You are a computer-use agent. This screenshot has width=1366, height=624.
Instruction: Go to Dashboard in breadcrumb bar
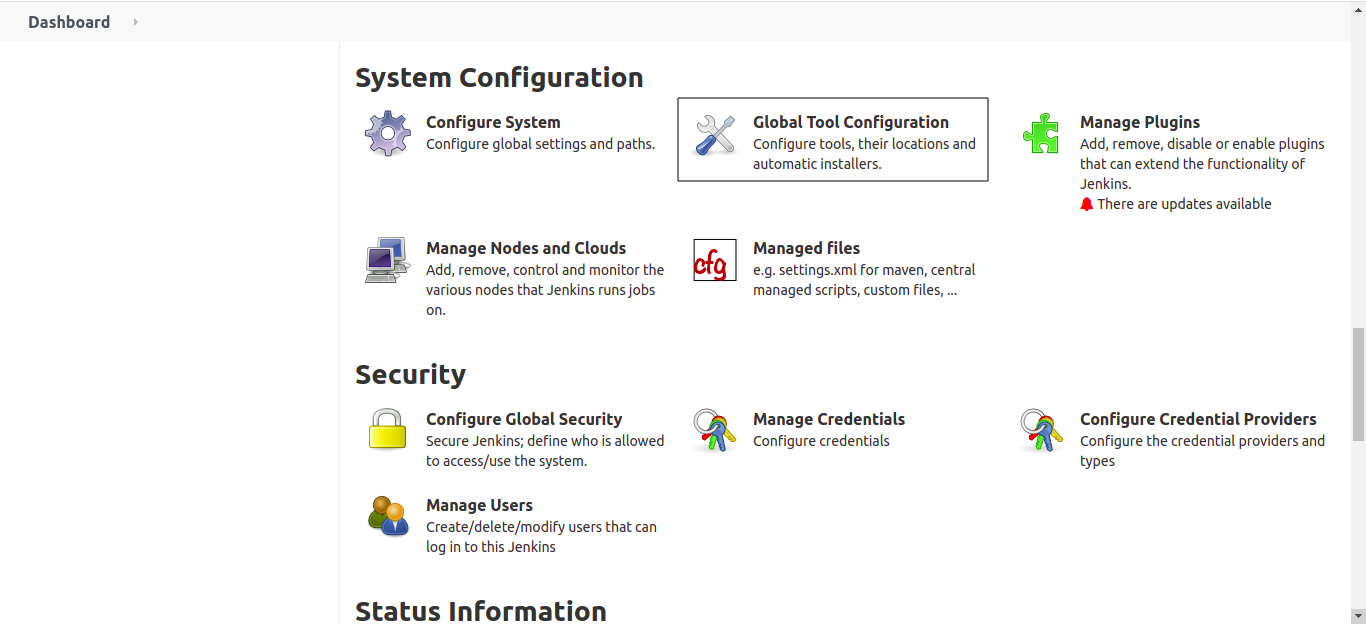69,22
